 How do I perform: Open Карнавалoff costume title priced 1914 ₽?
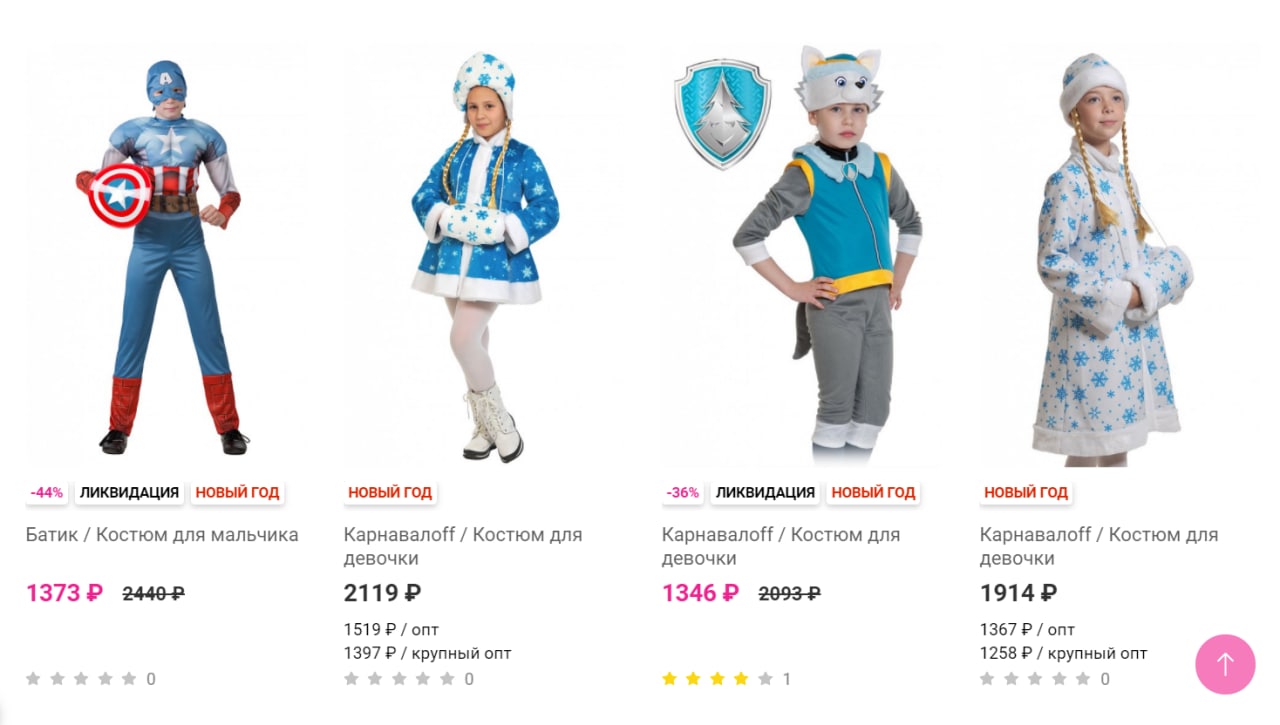[1099, 546]
